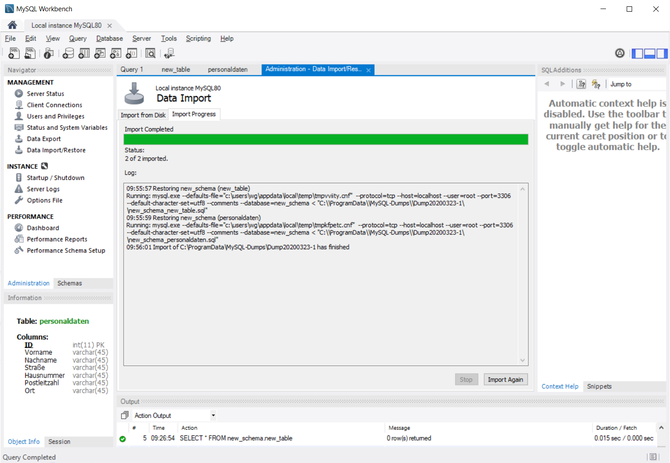Reconnect to DBMS toolbar icon
Viewport: 670px width, 463px height.
pos(169,53)
